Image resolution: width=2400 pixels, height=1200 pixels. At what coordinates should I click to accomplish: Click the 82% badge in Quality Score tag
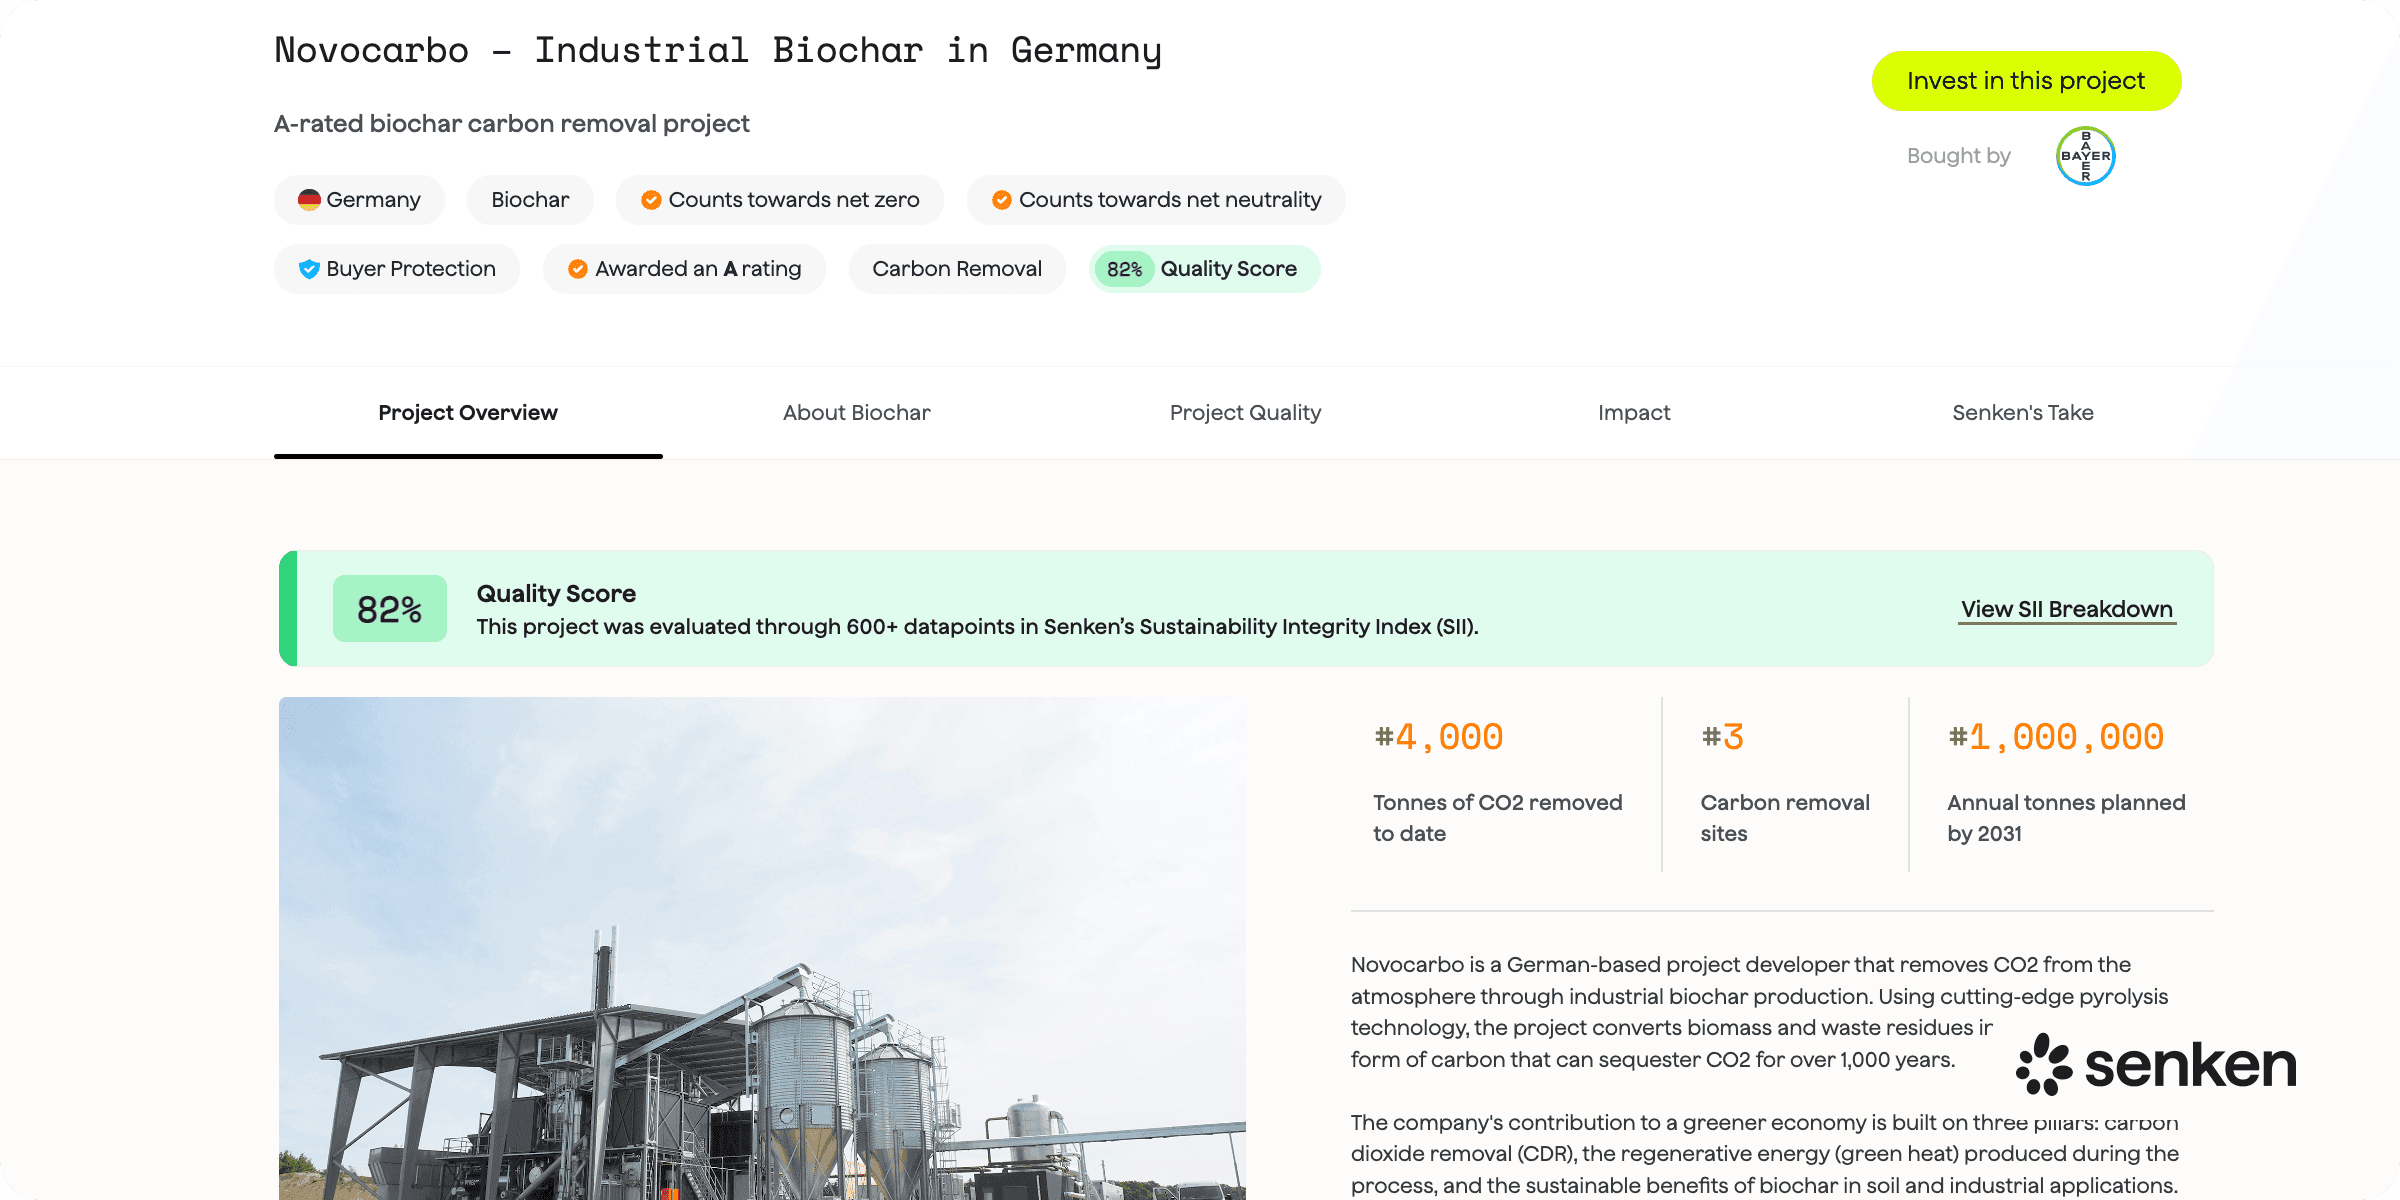pyautogui.click(x=1124, y=269)
